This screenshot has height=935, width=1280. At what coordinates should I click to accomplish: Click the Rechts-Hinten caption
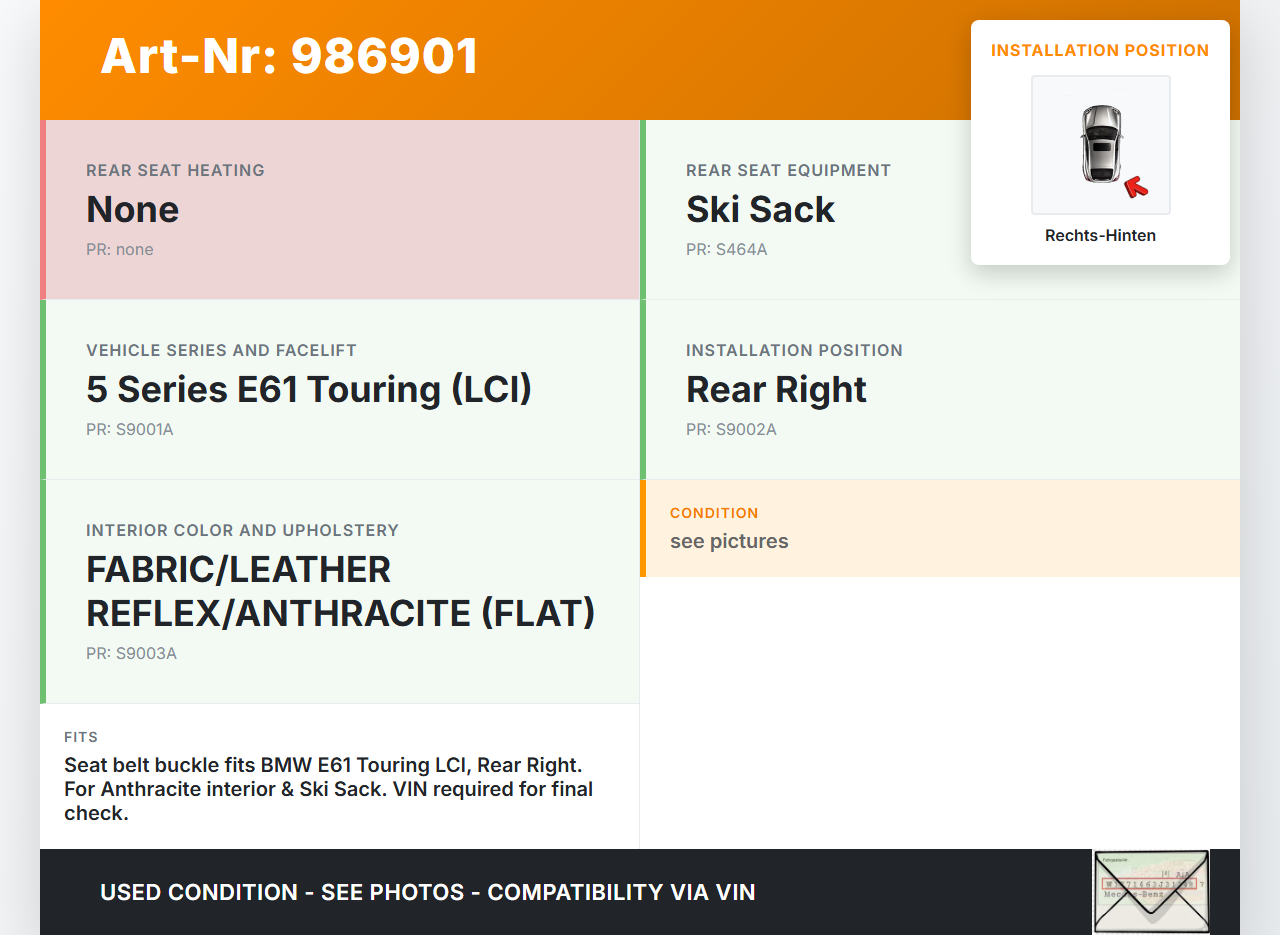coord(1100,236)
